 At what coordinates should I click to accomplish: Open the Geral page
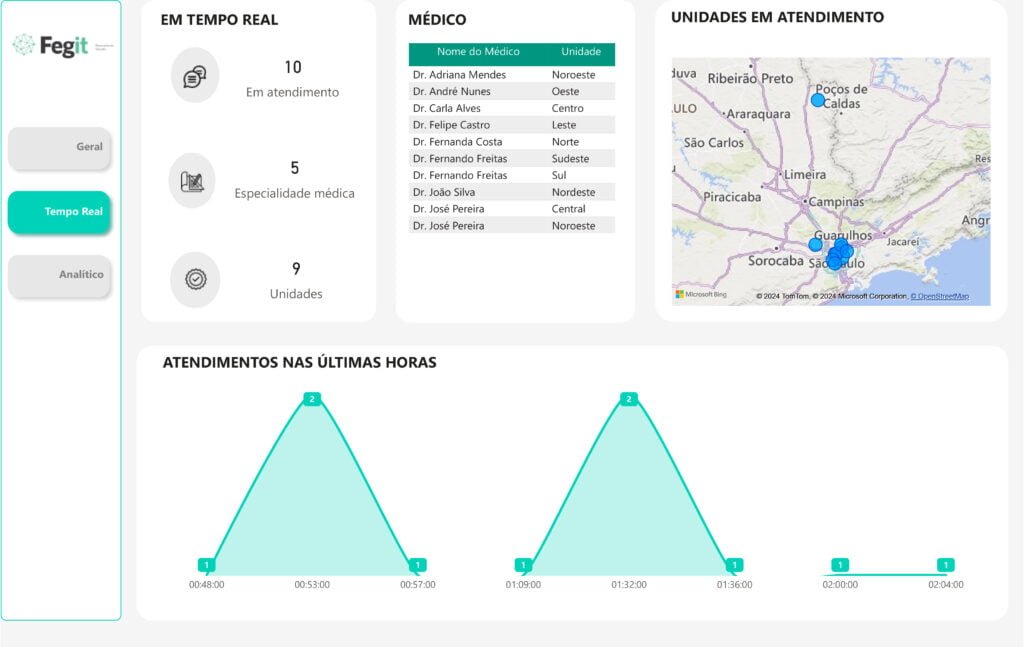(60, 147)
